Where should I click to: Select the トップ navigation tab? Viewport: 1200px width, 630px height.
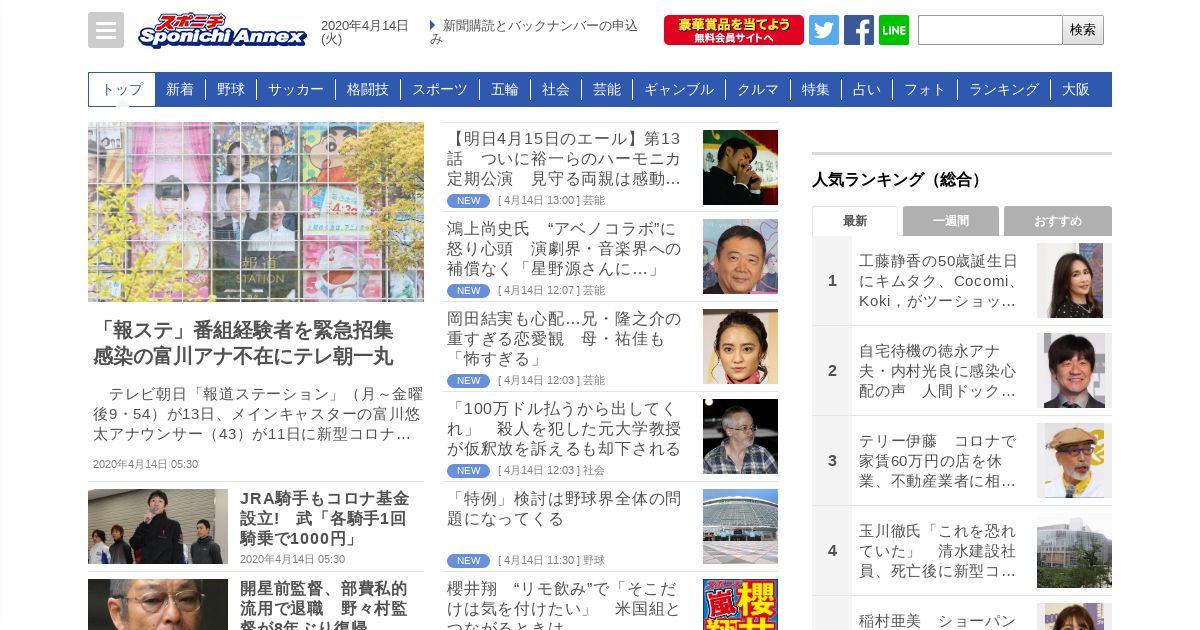pyautogui.click(x=122, y=89)
